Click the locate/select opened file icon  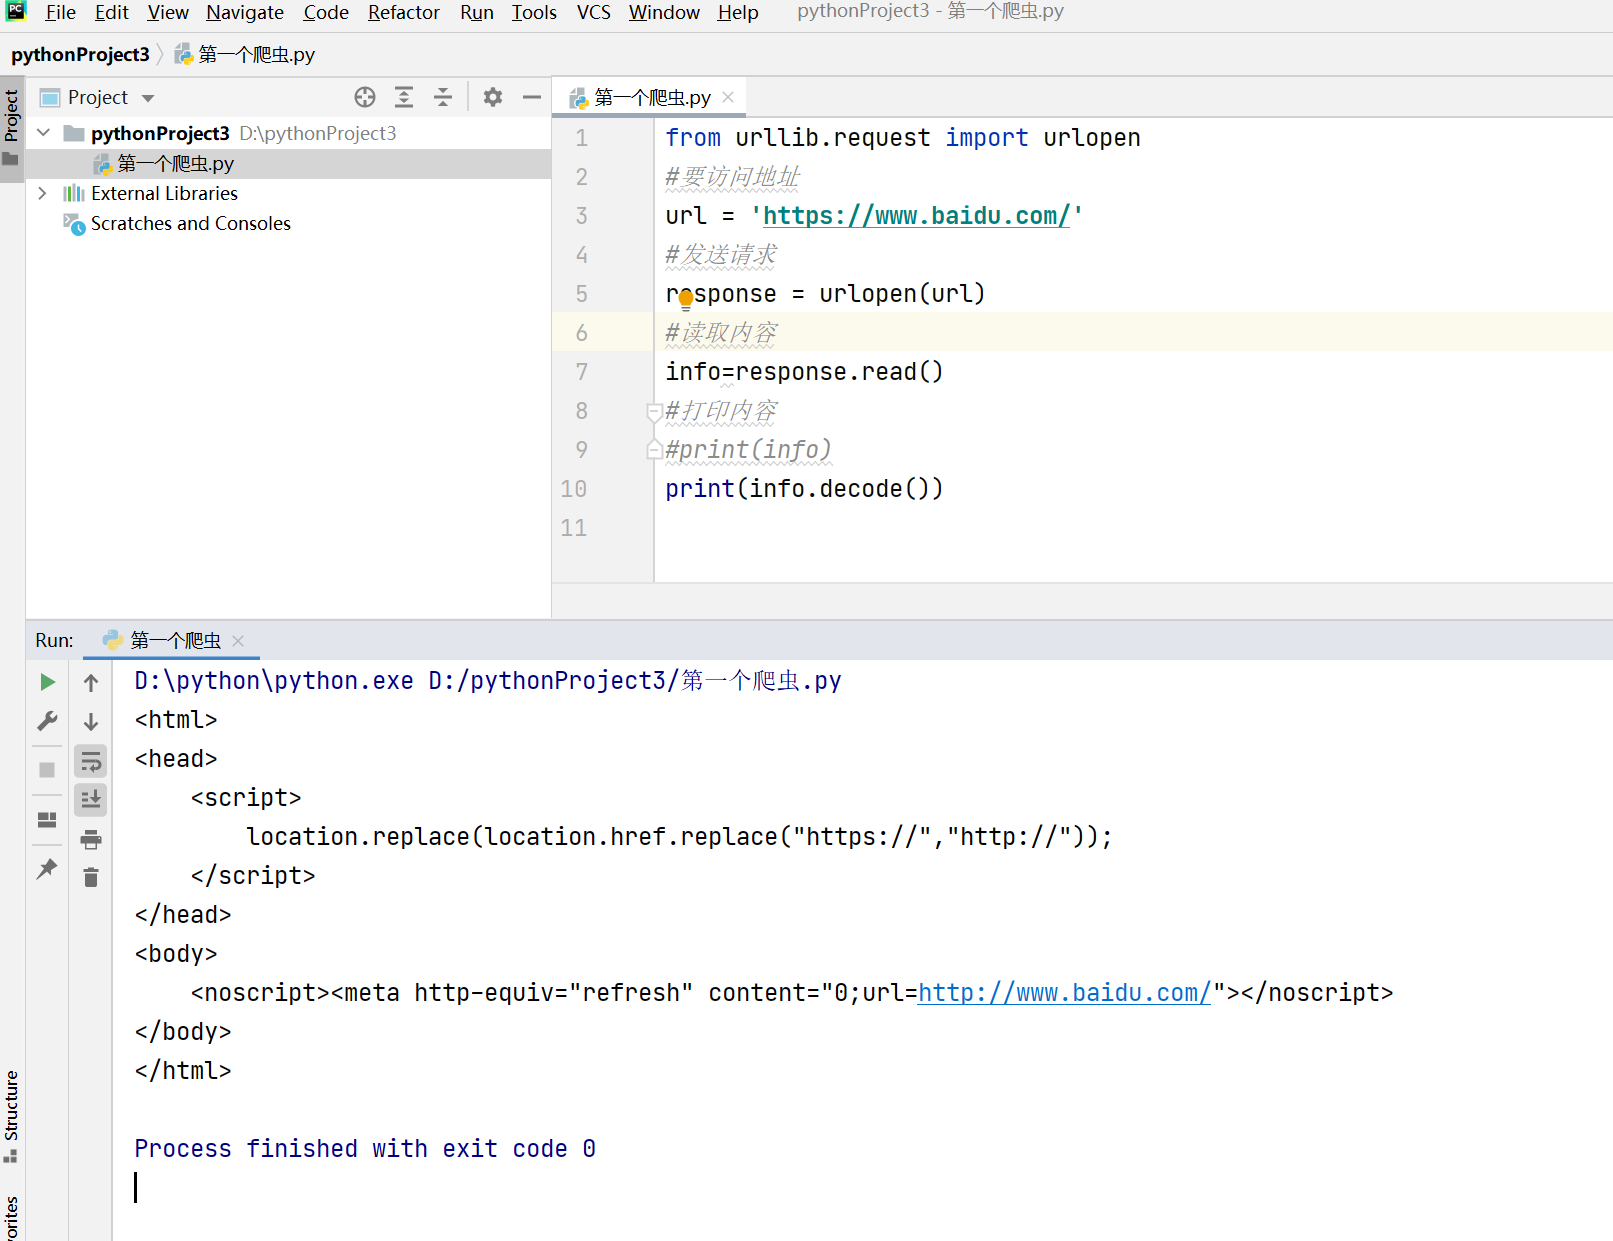(365, 97)
